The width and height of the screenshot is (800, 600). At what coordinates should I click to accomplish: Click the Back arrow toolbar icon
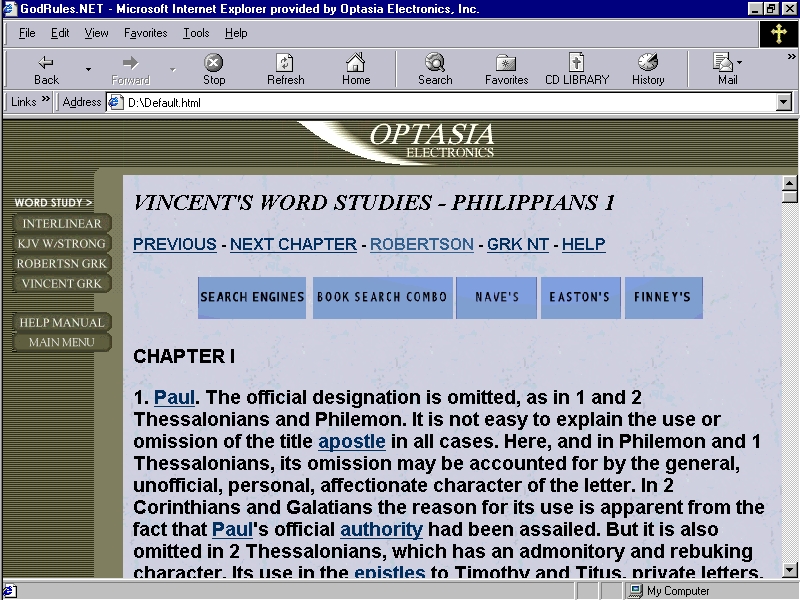pos(46,63)
